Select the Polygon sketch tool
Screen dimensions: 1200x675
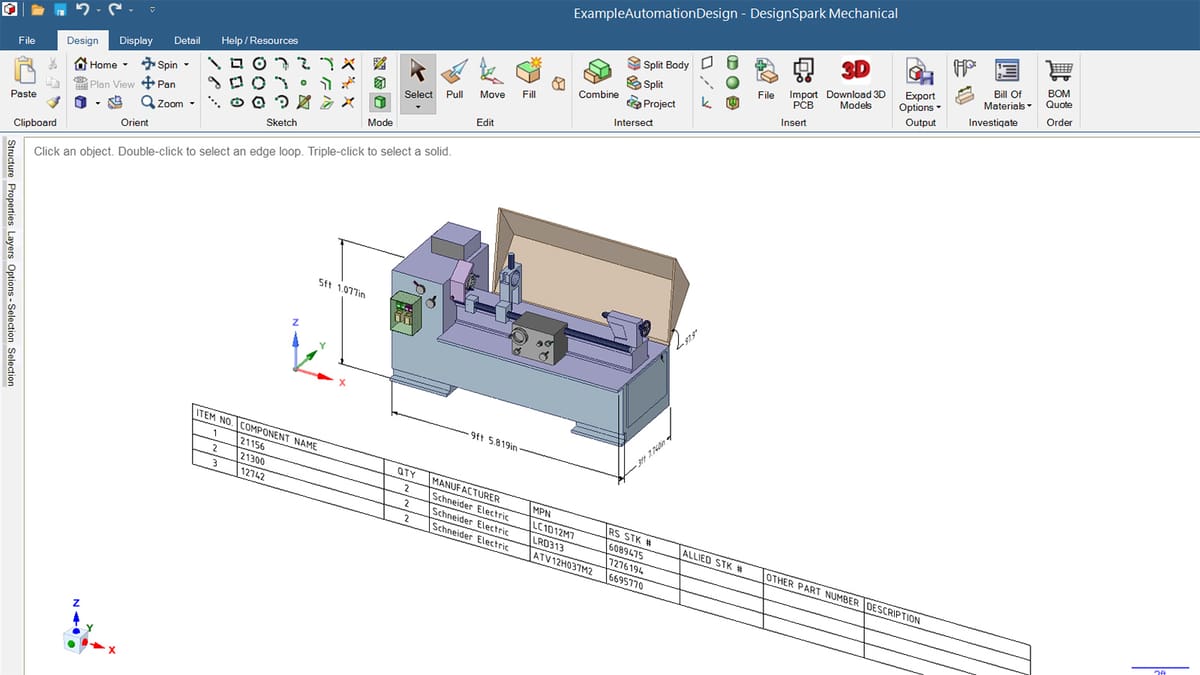click(258, 102)
